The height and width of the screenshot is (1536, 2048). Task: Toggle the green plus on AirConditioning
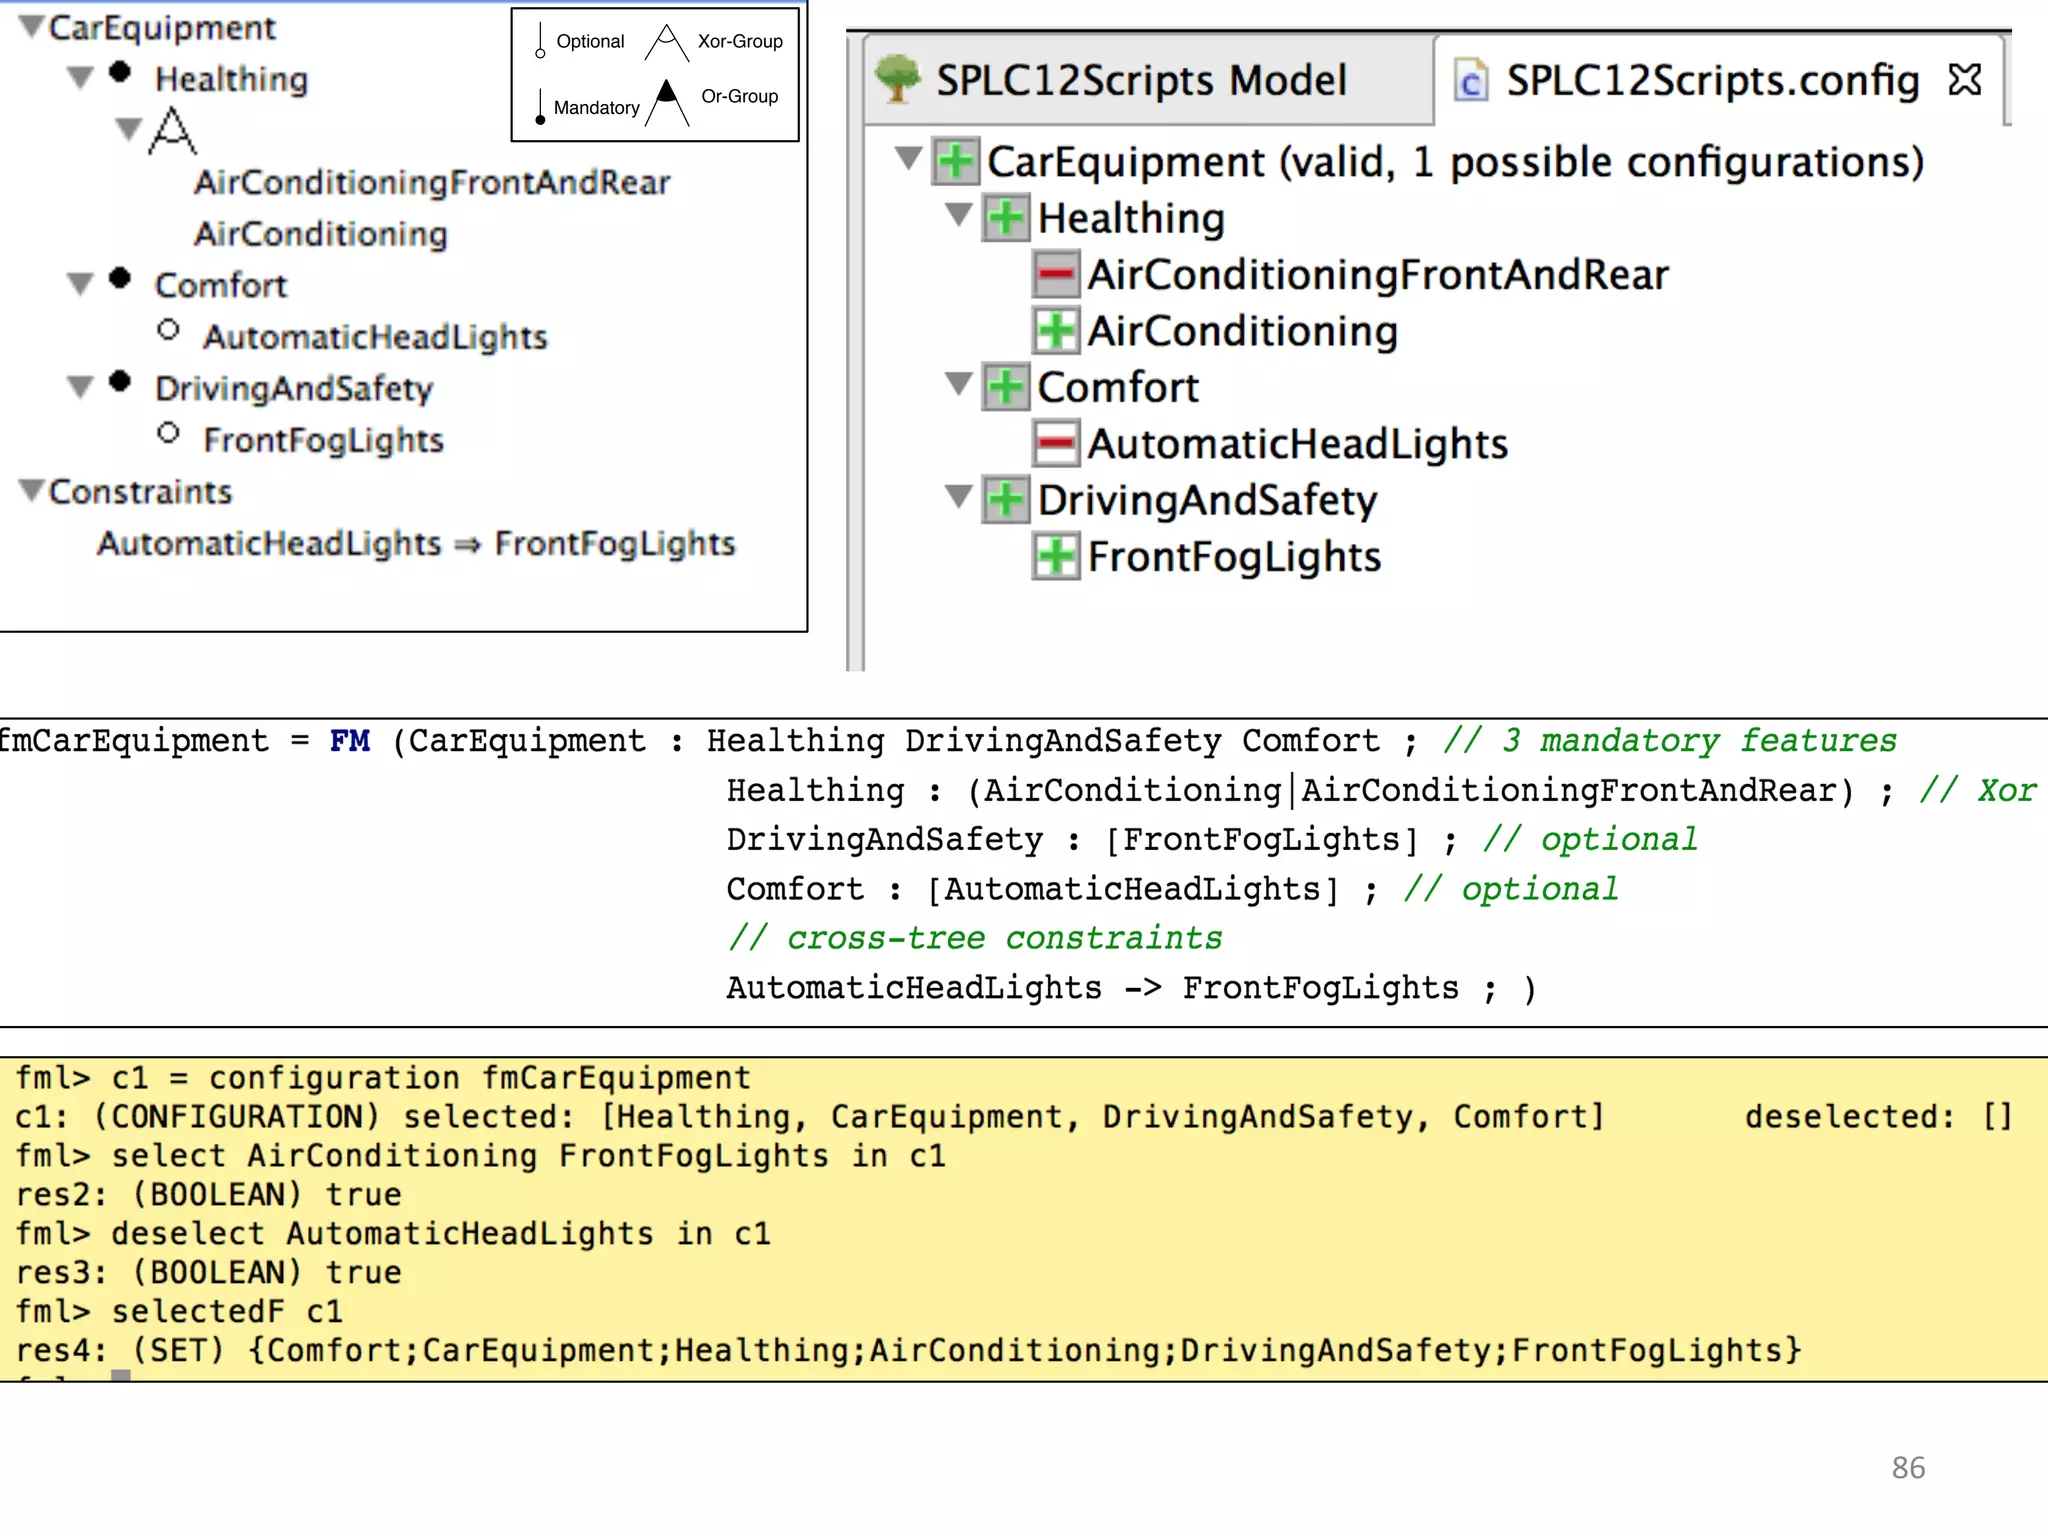click(1056, 331)
